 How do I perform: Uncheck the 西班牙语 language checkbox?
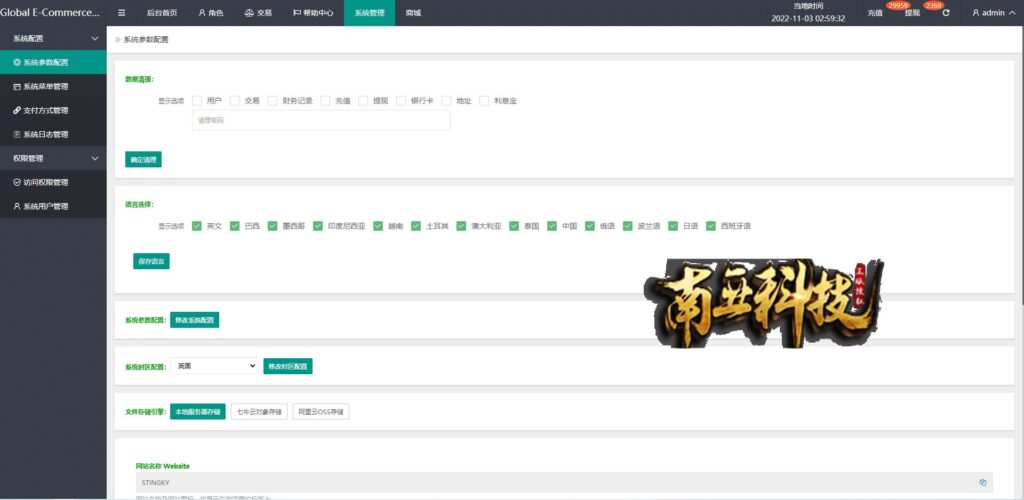711,226
